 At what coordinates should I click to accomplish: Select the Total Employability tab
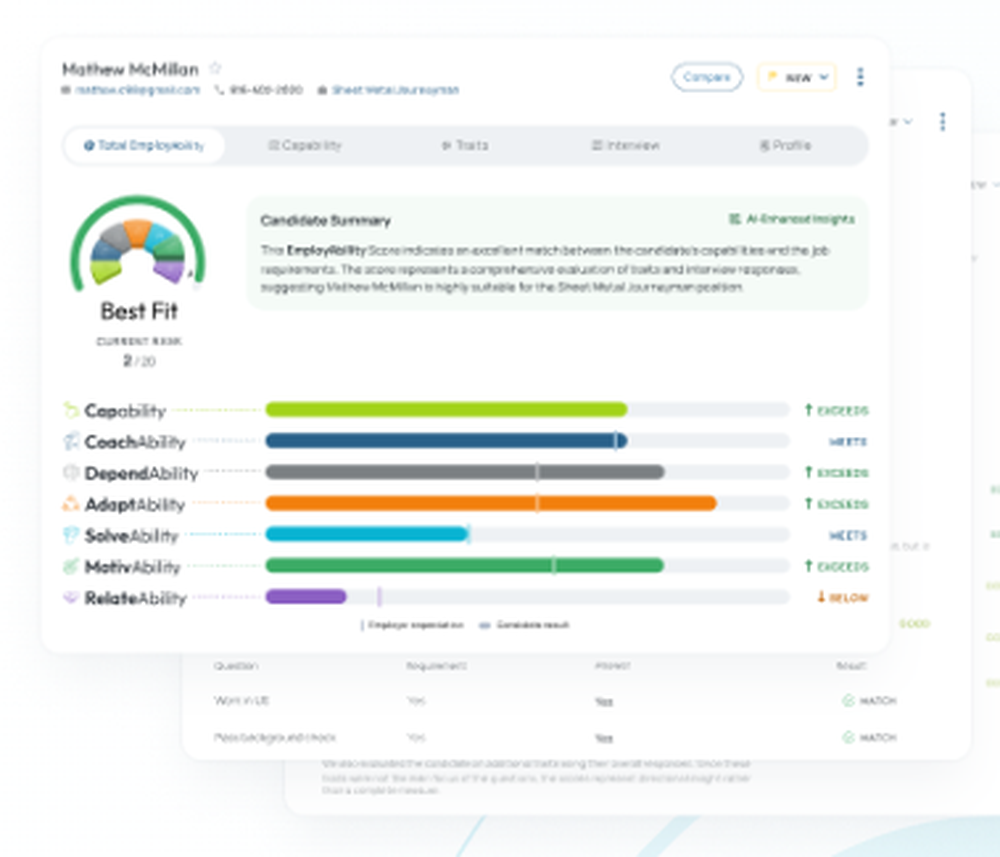(x=144, y=145)
